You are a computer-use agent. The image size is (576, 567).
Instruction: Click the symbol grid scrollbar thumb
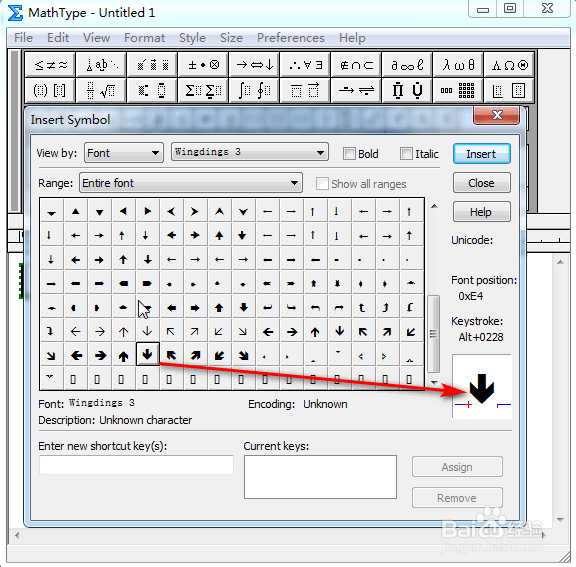[x=434, y=333]
